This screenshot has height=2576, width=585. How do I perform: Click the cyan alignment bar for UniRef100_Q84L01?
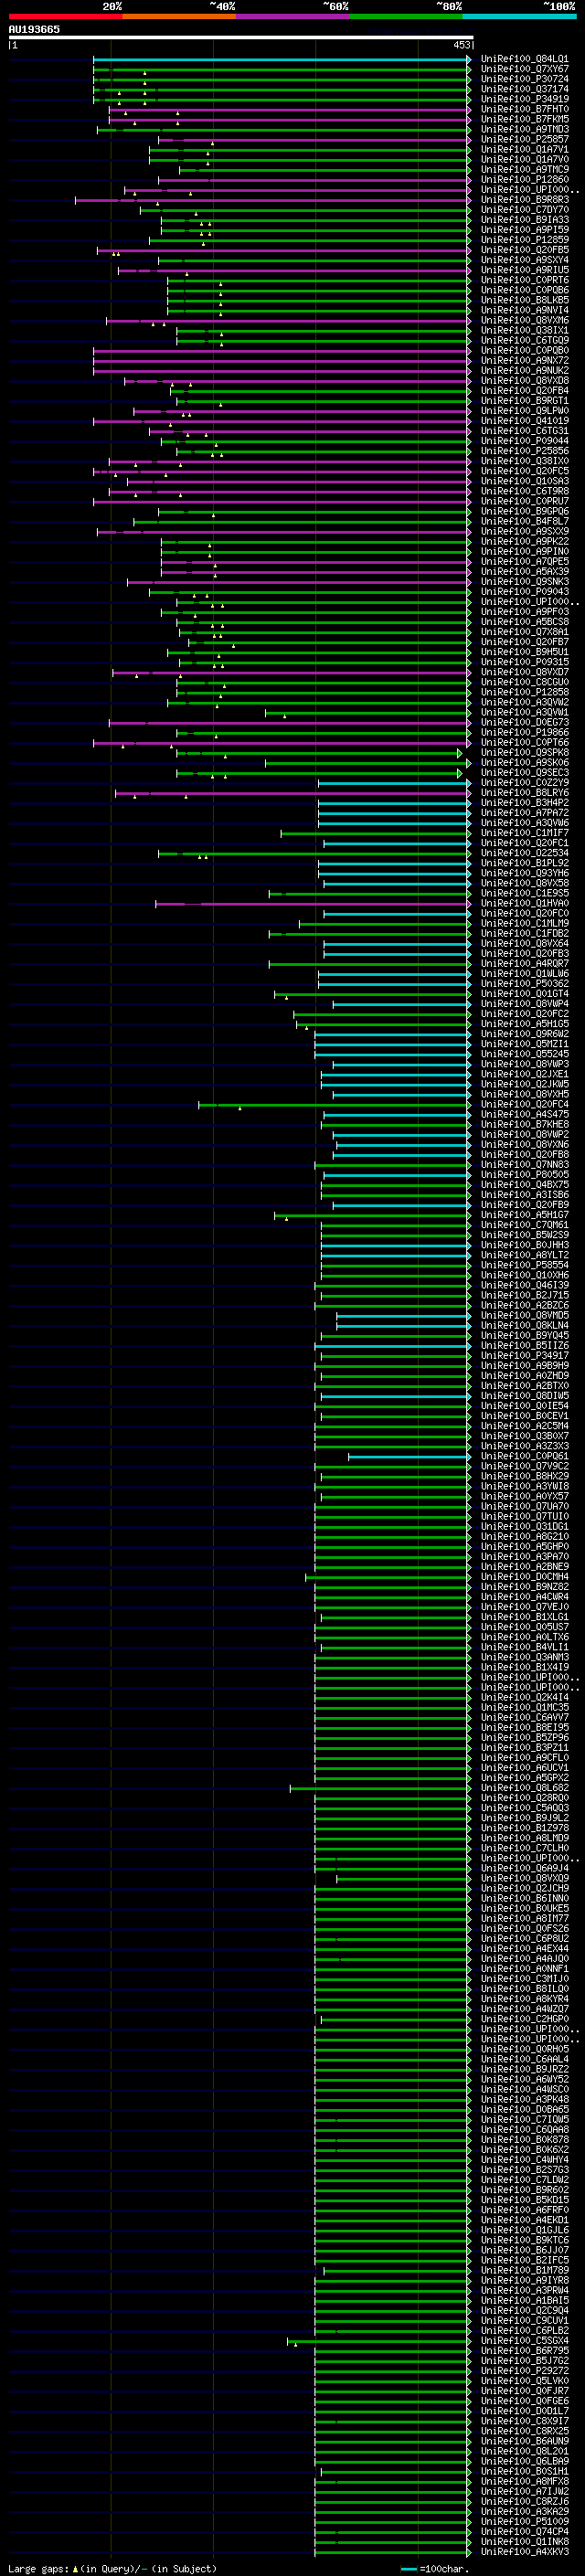[281, 59]
